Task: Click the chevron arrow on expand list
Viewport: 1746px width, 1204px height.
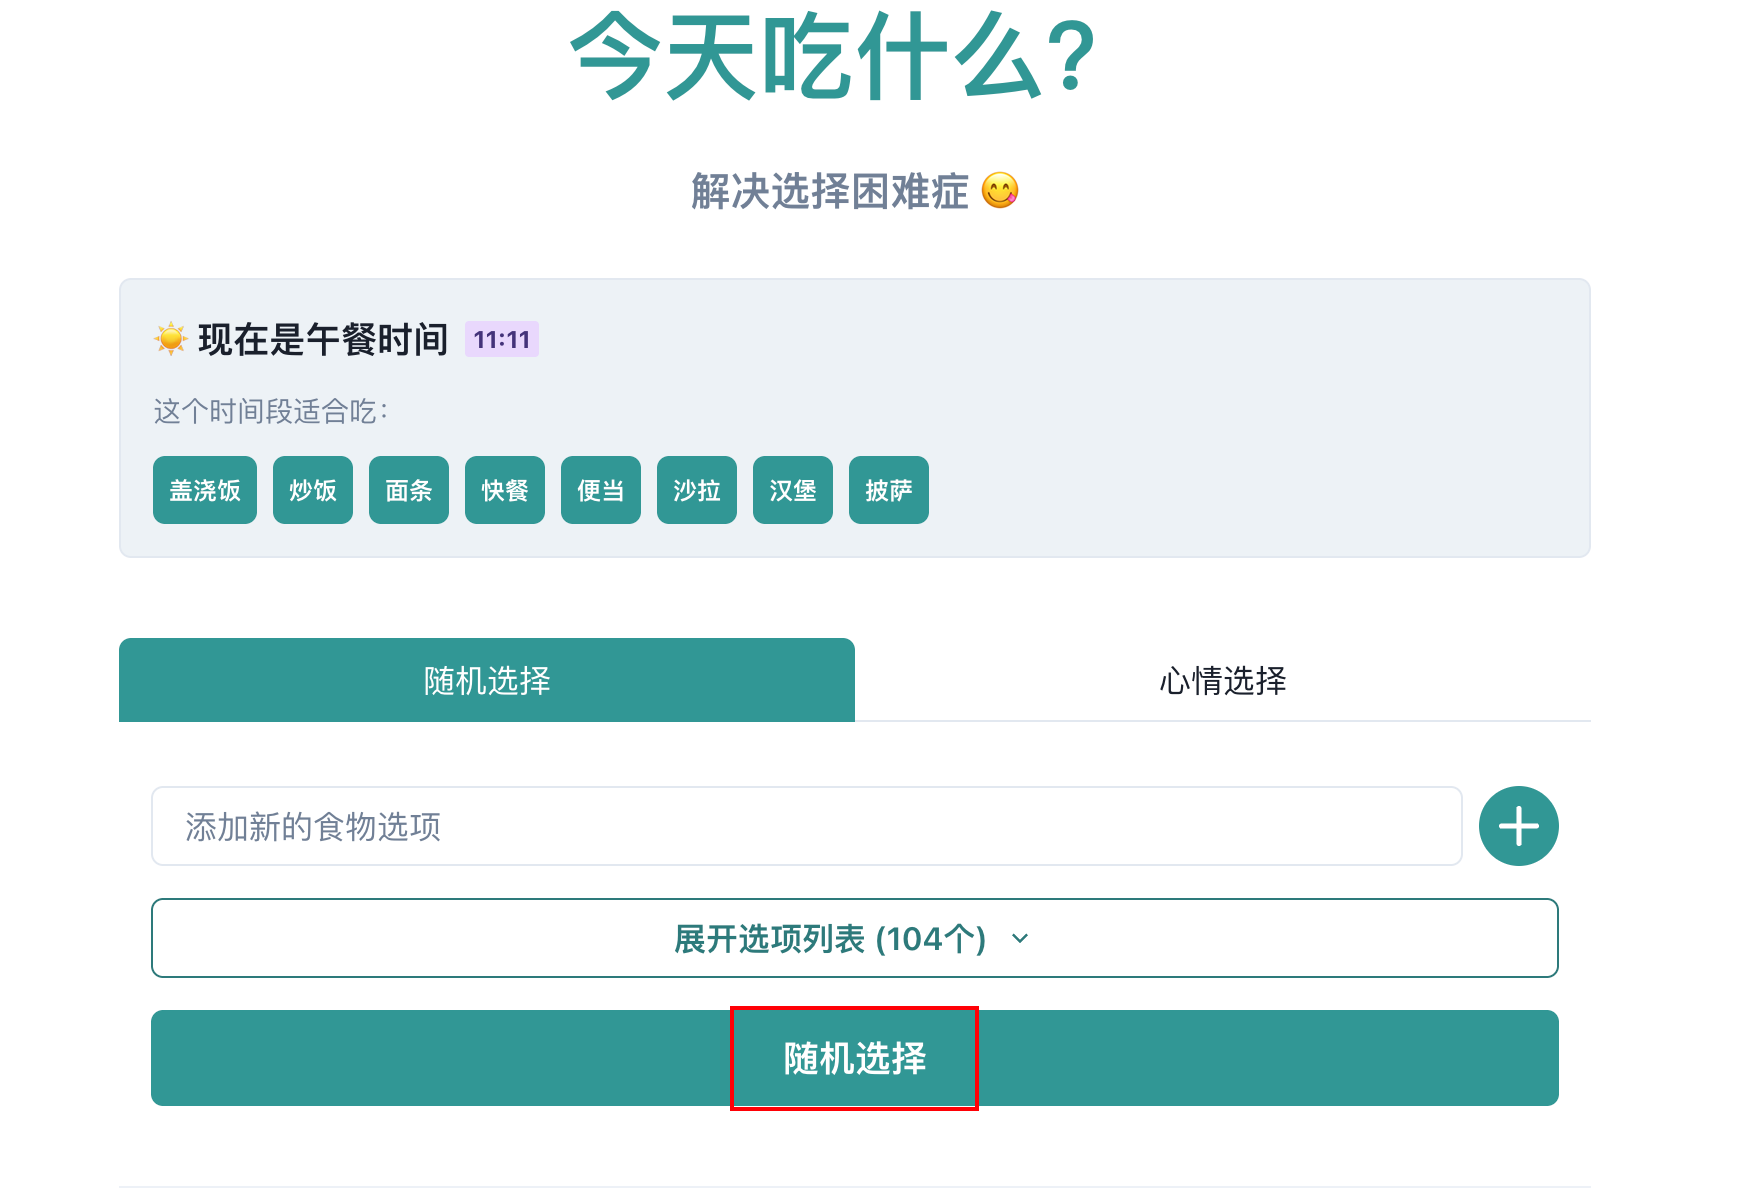Action: point(1020,939)
